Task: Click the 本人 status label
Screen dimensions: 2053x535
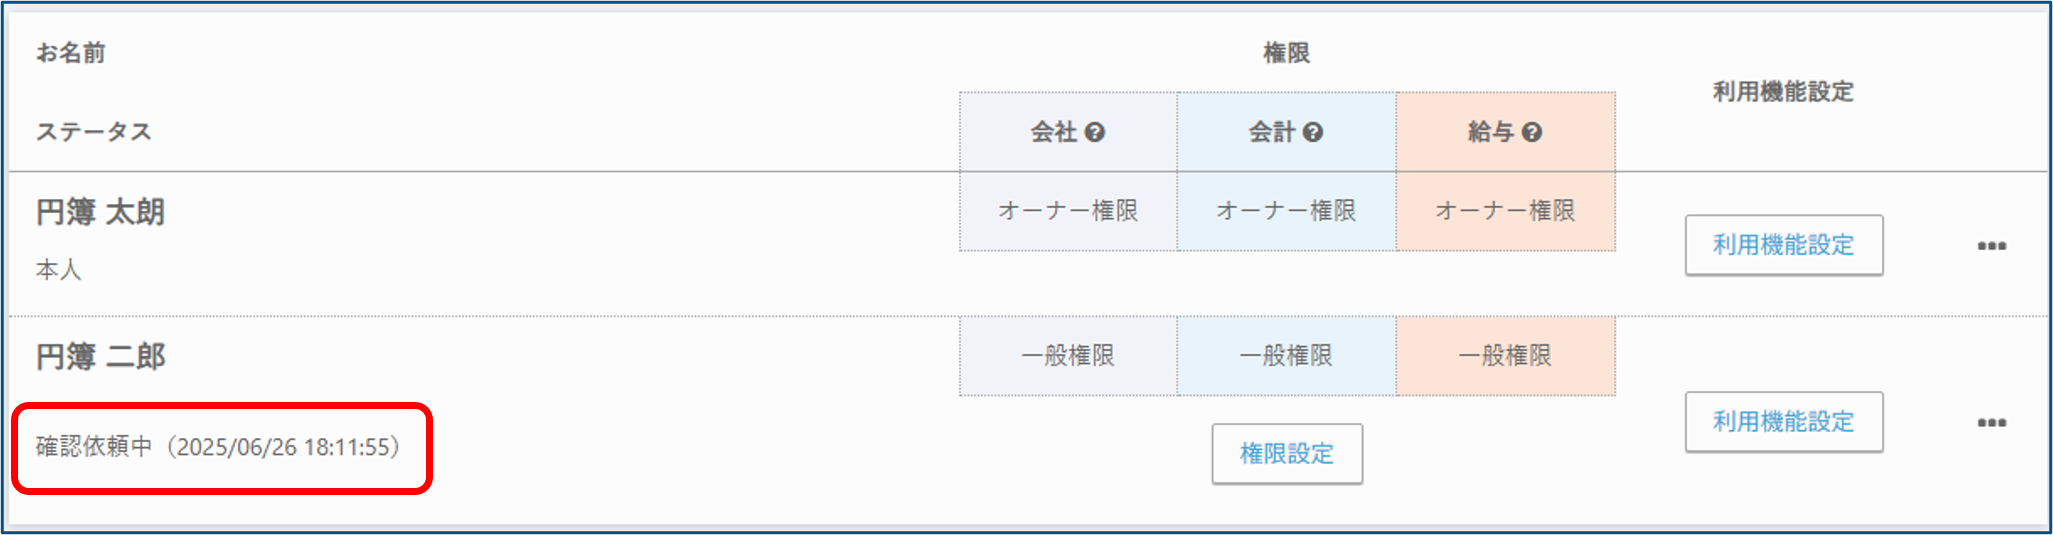Action: click(x=59, y=270)
